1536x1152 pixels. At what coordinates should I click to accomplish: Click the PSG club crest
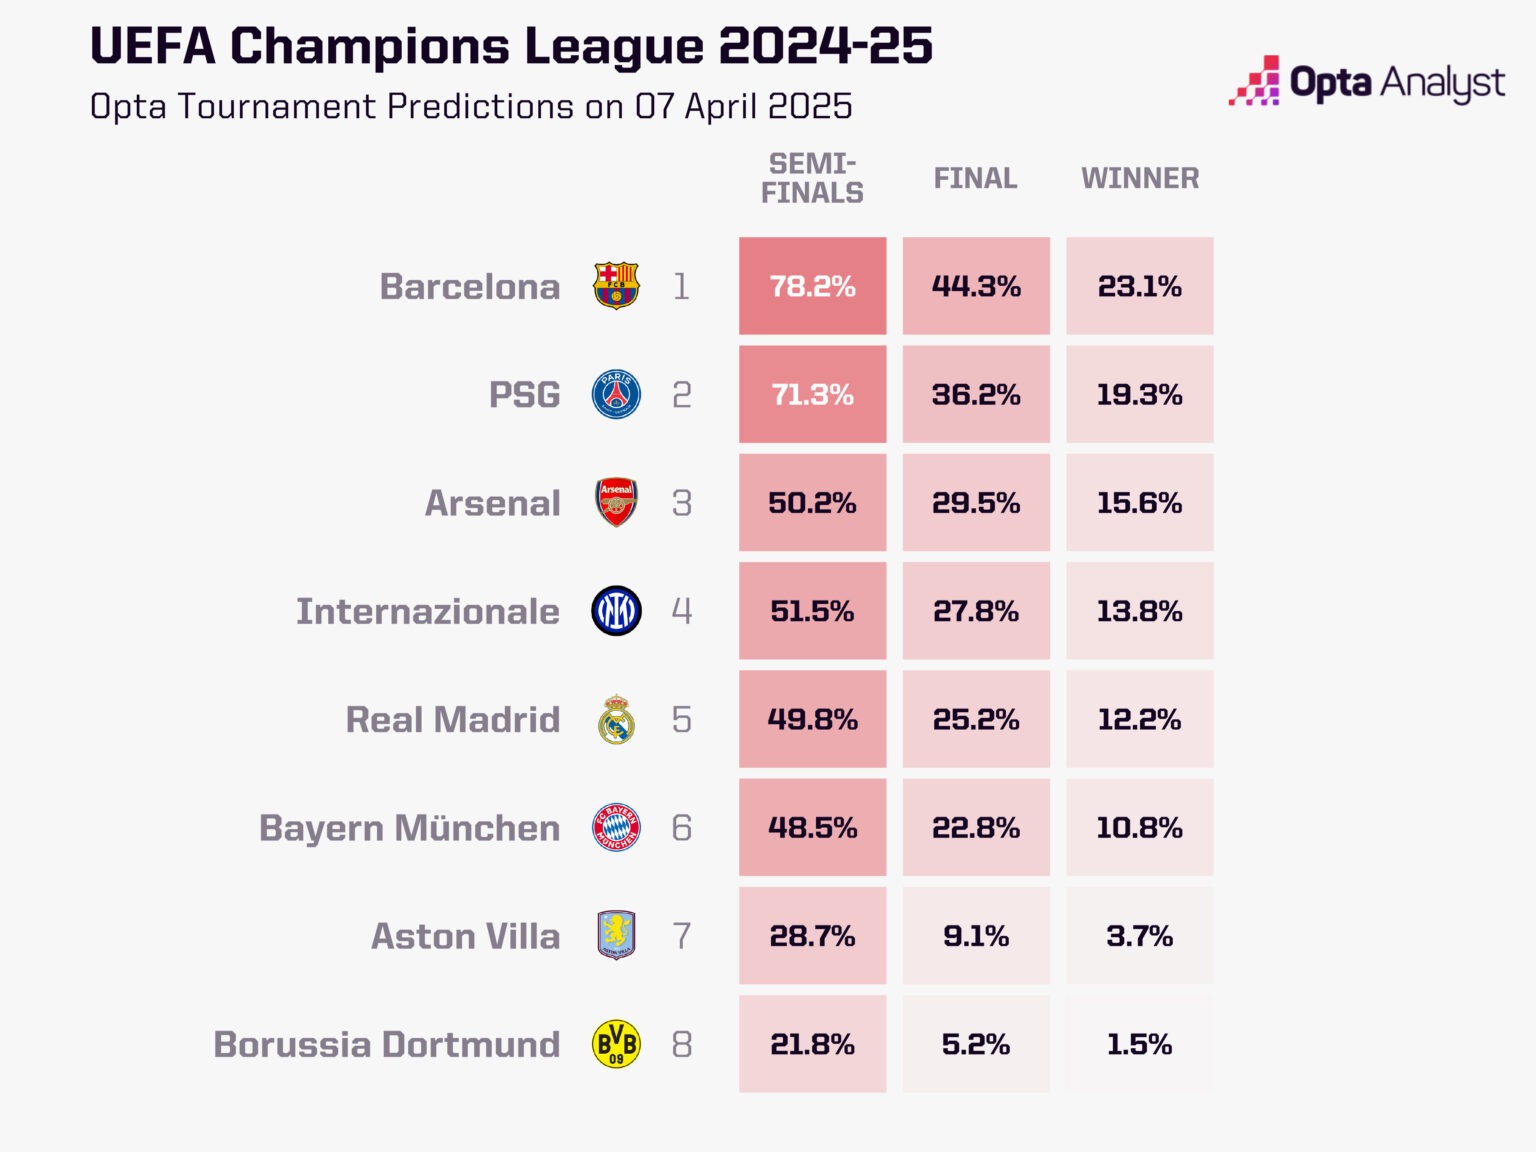[x=616, y=394]
